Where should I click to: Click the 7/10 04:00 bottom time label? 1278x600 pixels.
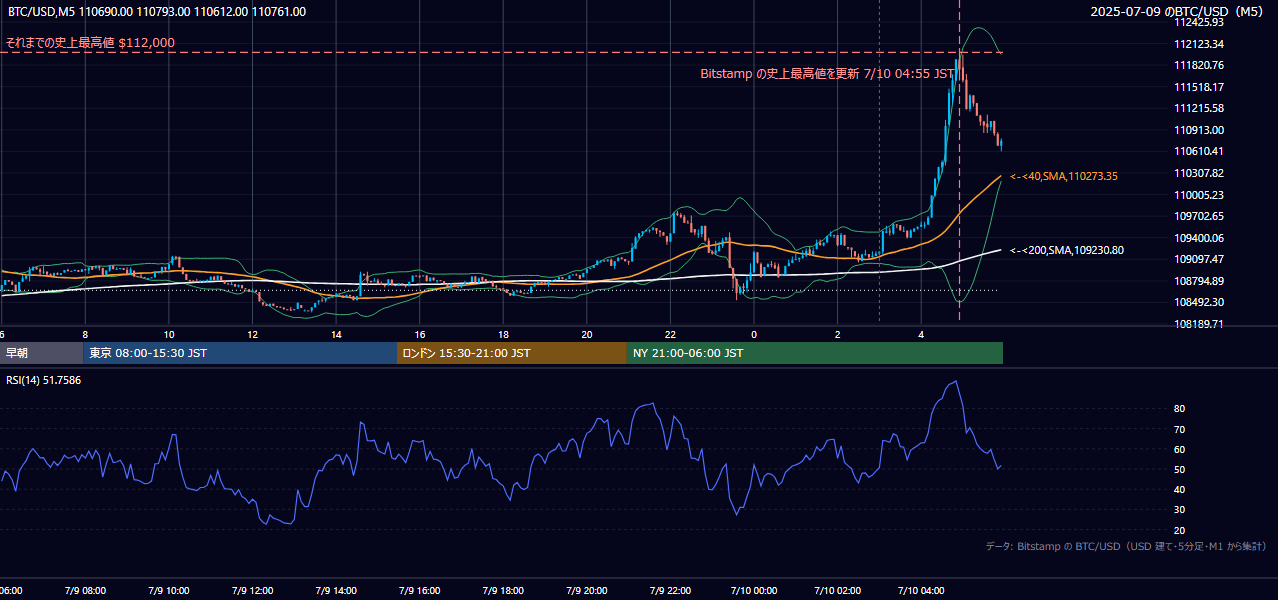[x=921, y=591]
